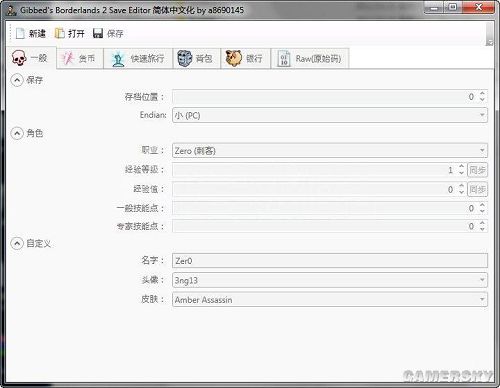Open the 皮肤 skin dropdown Amber Assassin
This screenshot has height=388, width=500.
pyautogui.click(x=330, y=300)
